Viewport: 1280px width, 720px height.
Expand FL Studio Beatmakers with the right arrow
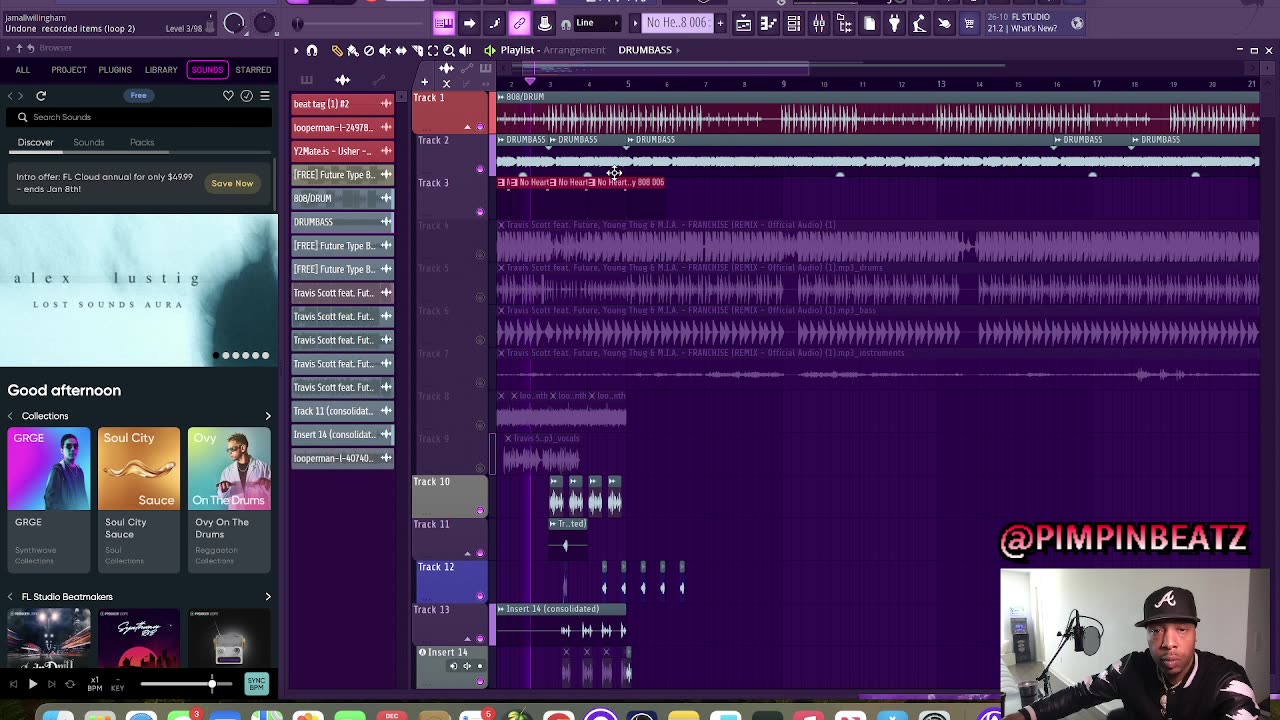(267, 597)
